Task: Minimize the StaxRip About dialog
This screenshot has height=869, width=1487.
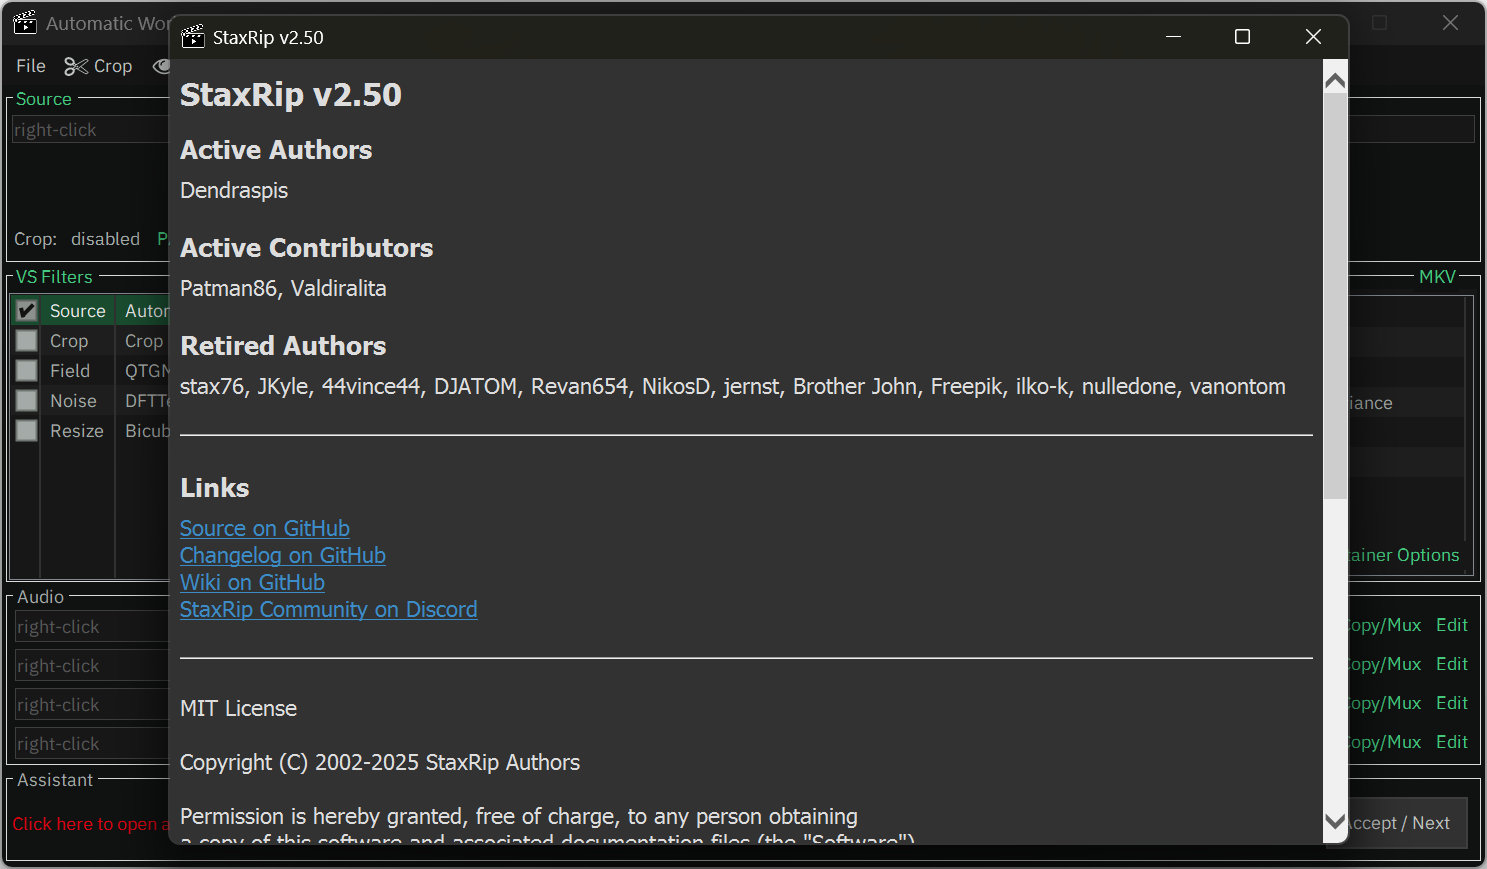Action: 1174,37
